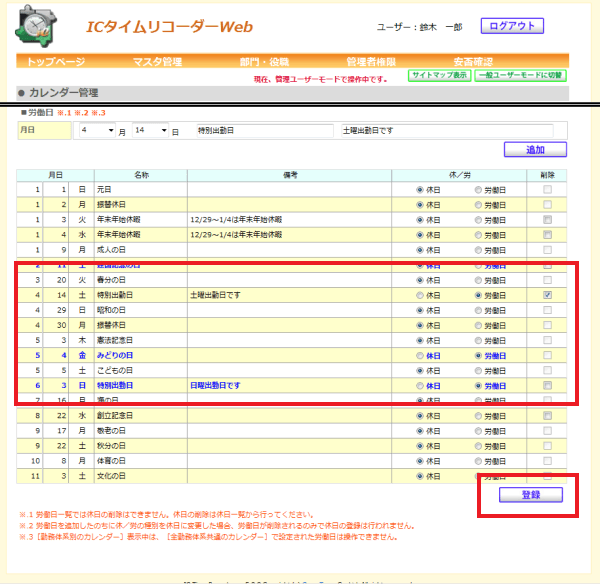Switch to 一般ユーザーモード via green button
600x584 pixels.
click(x=520, y=75)
